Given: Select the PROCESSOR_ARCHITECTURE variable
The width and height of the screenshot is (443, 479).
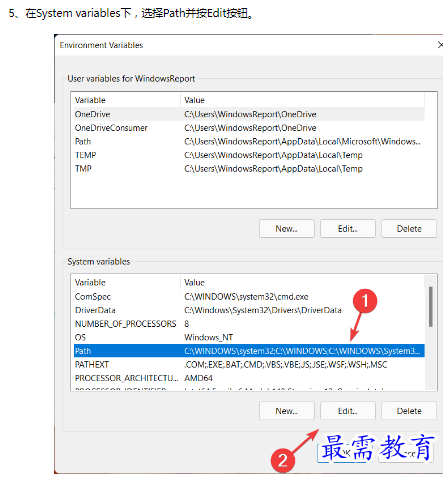Looking at the screenshot, I should pyautogui.click(x=249, y=378).
